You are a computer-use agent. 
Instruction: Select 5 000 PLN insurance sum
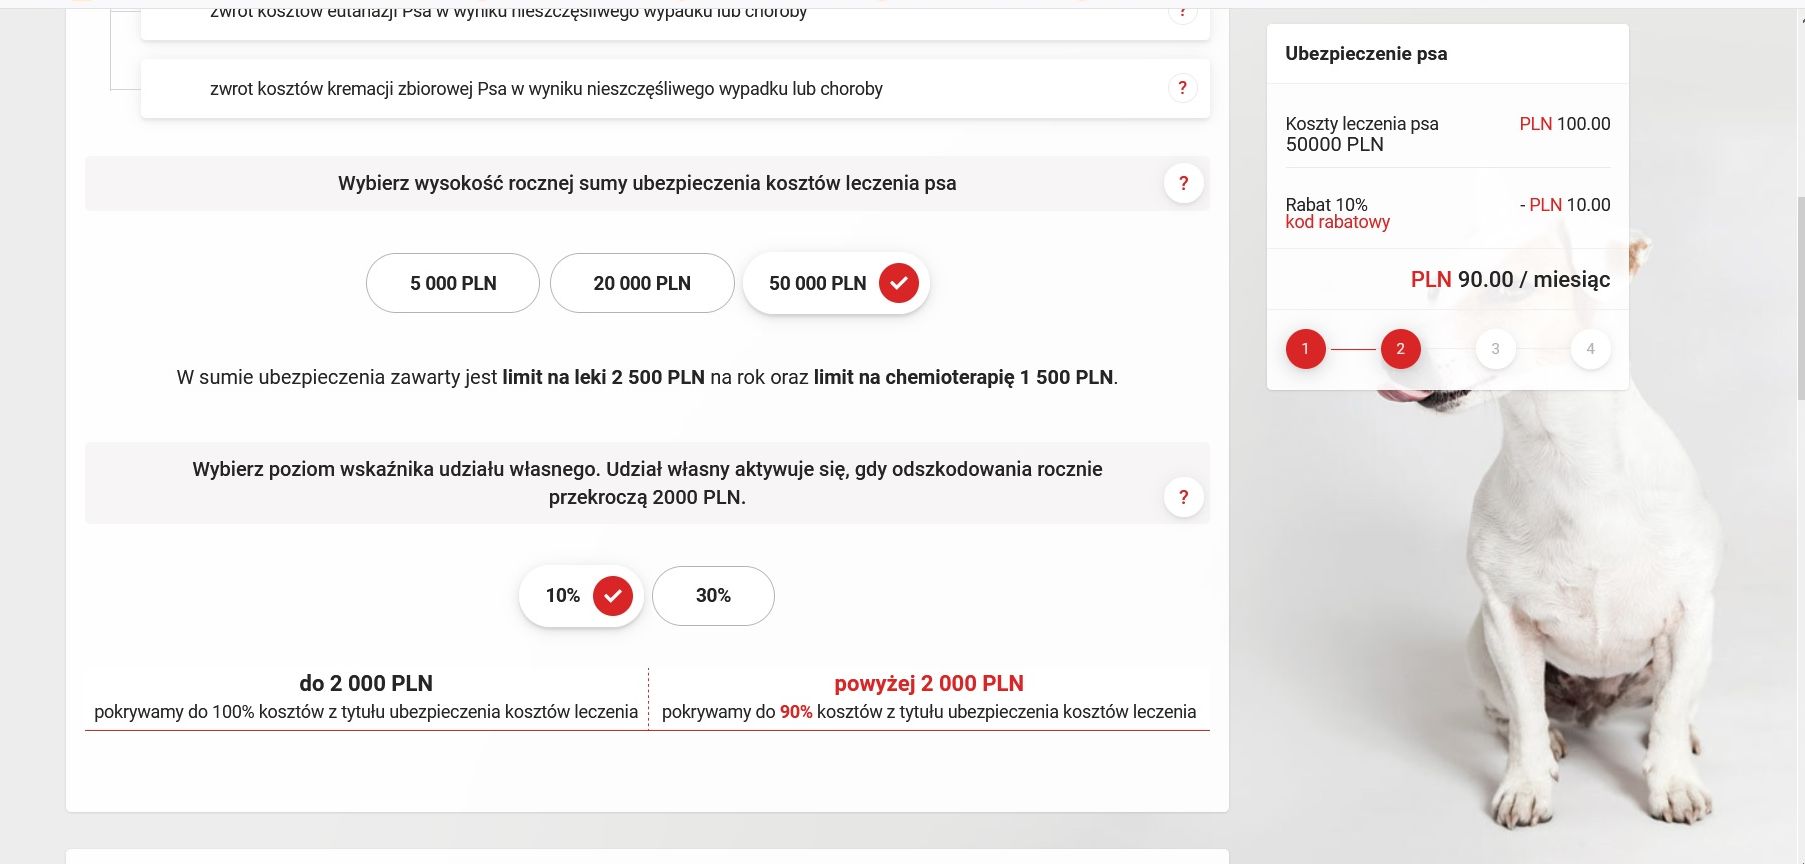click(453, 283)
